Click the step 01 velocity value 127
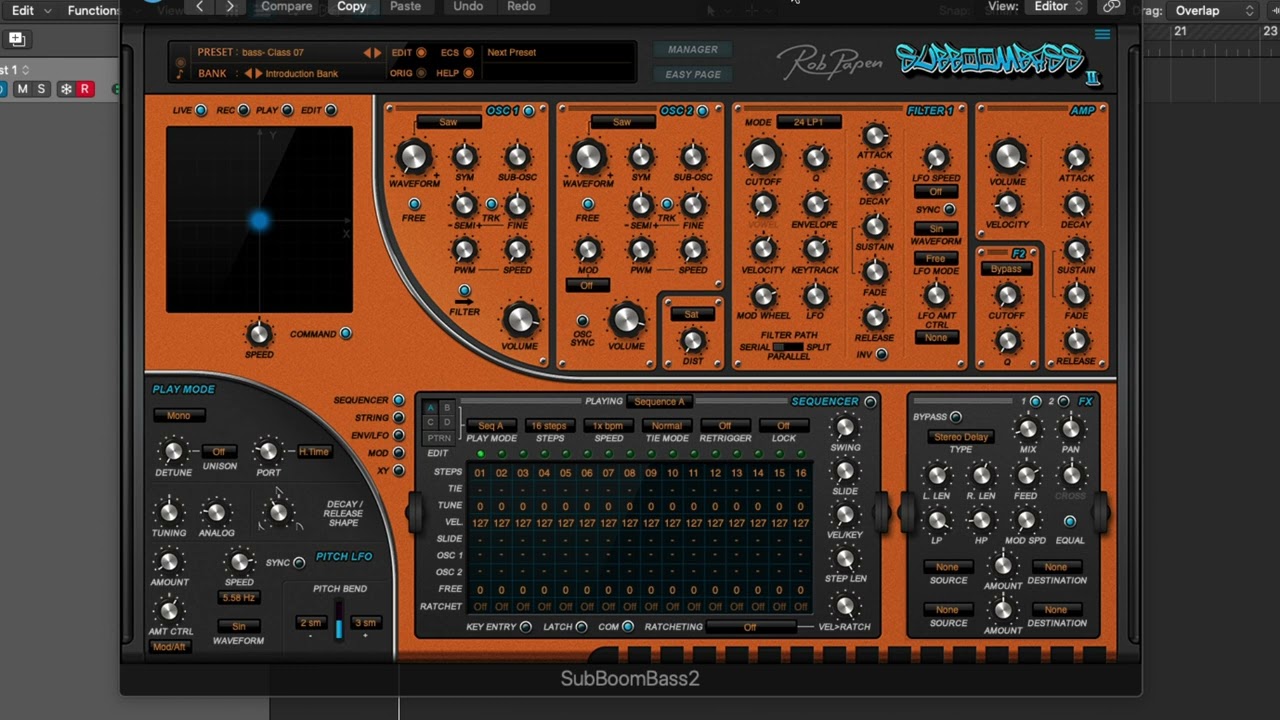The width and height of the screenshot is (1280, 720). (481, 523)
